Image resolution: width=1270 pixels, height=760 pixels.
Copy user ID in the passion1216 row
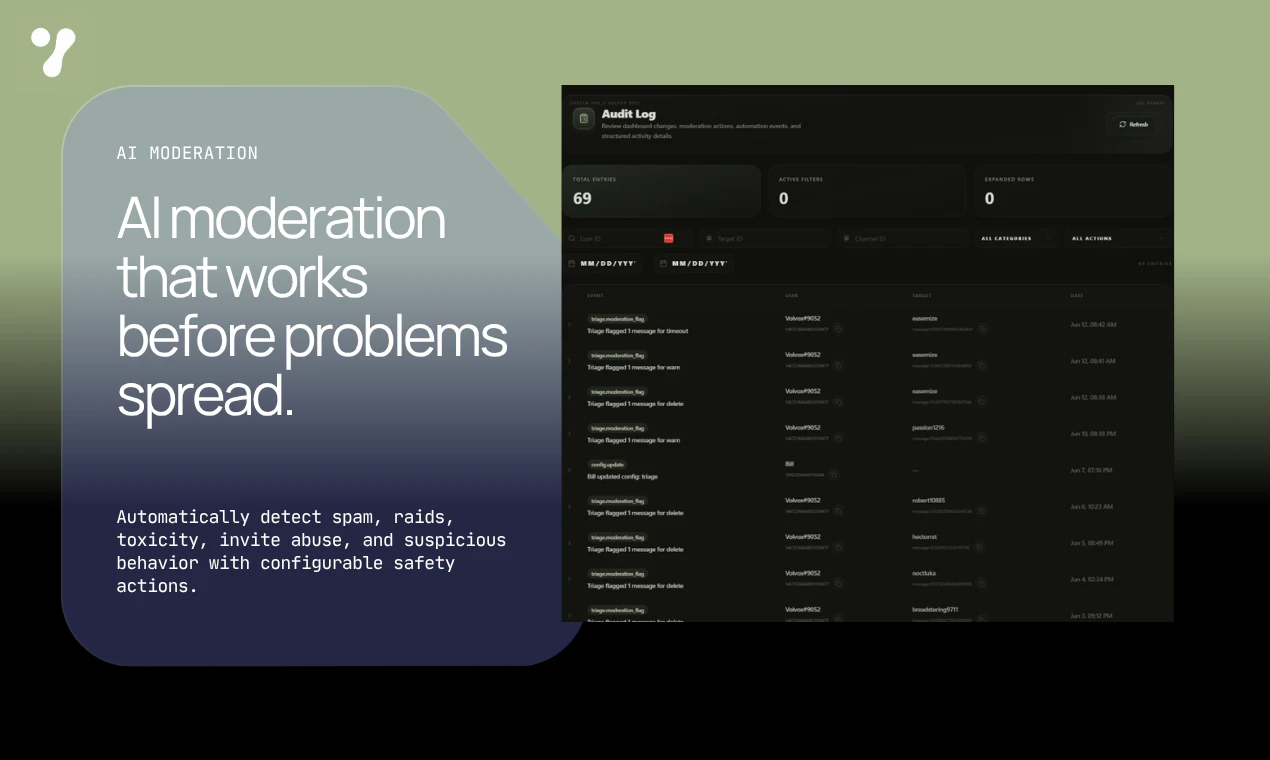[838, 438]
